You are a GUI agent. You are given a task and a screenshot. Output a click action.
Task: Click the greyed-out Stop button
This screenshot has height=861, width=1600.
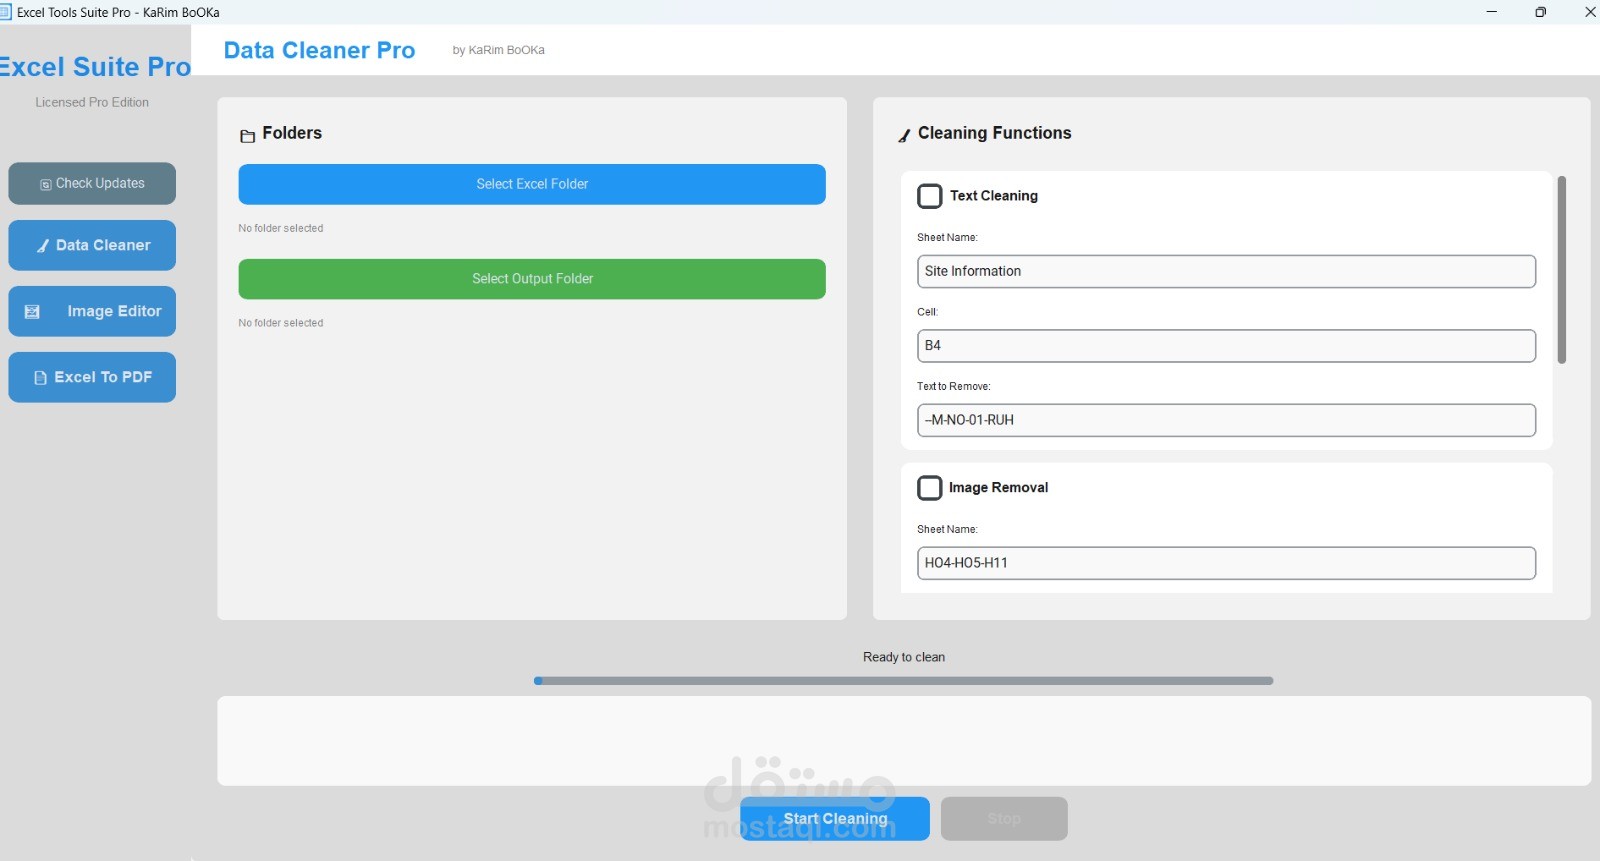(x=1004, y=818)
